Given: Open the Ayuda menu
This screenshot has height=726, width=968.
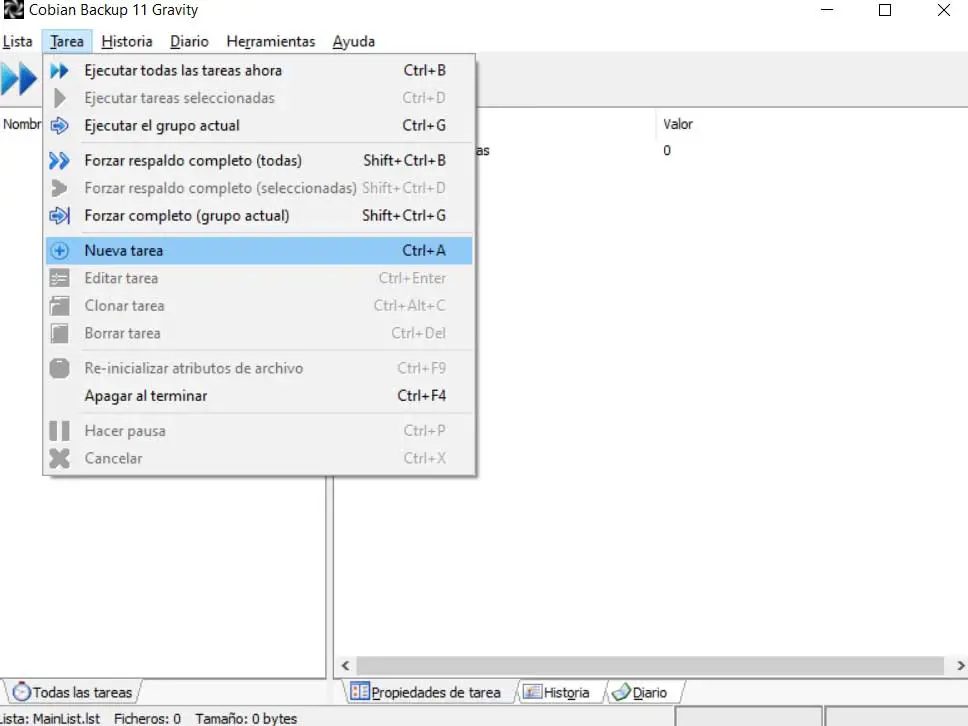Looking at the screenshot, I should point(354,41).
